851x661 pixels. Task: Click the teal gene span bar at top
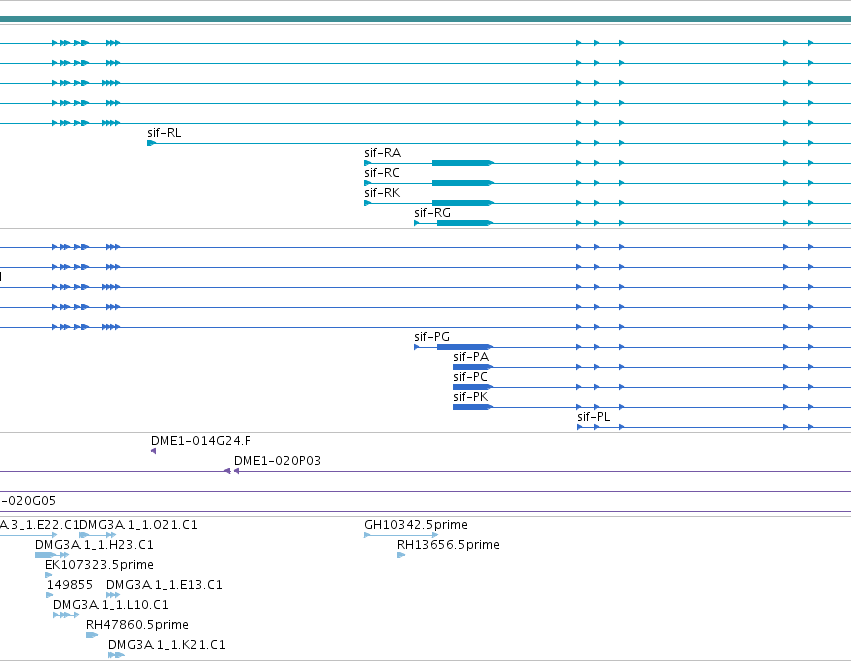click(x=426, y=19)
